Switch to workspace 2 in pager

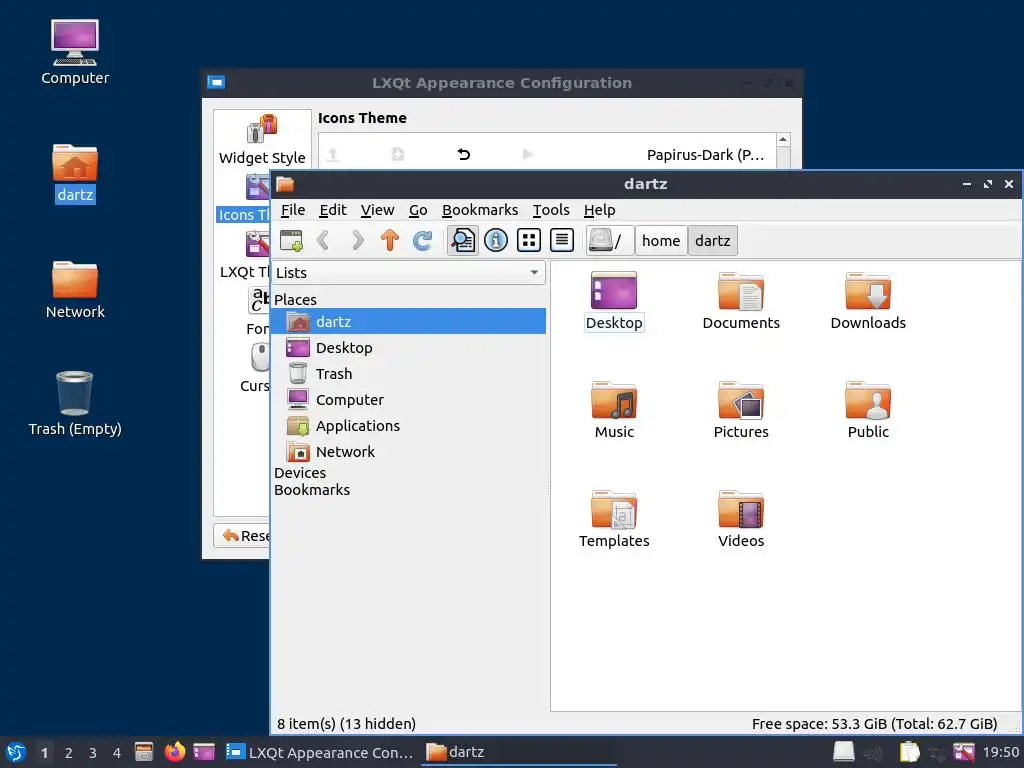[x=69, y=753]
